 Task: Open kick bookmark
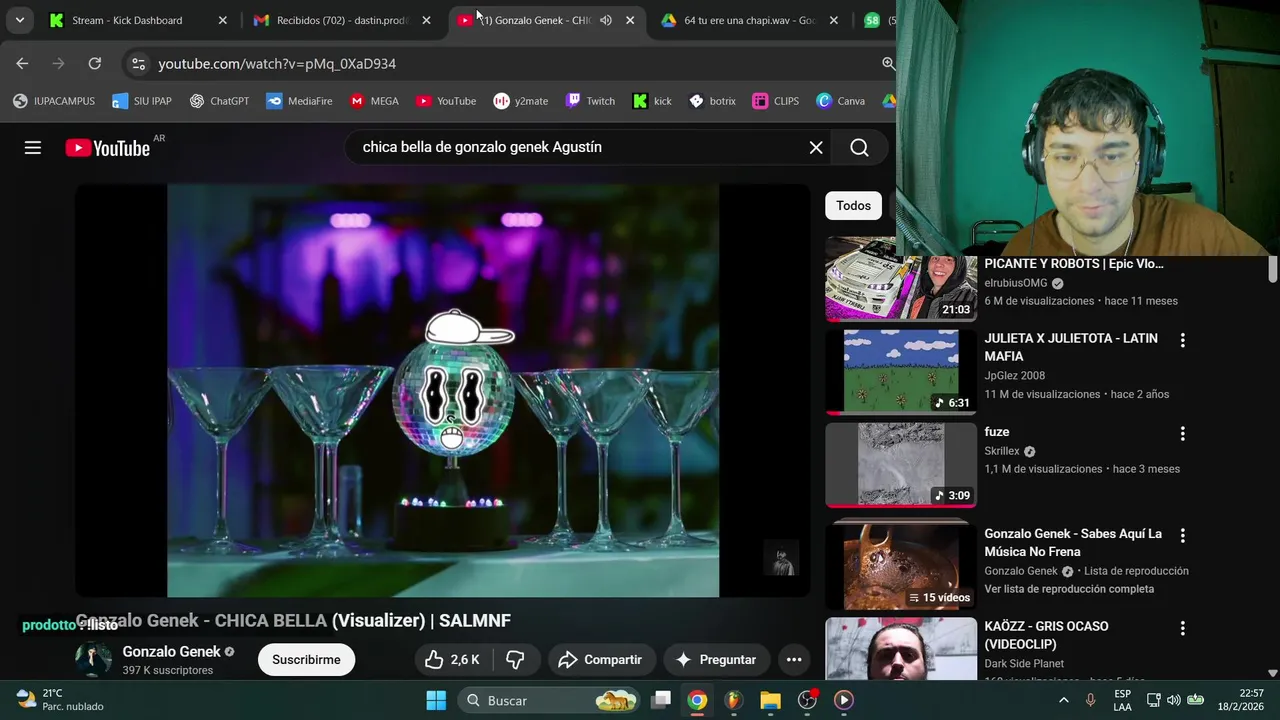652,101
